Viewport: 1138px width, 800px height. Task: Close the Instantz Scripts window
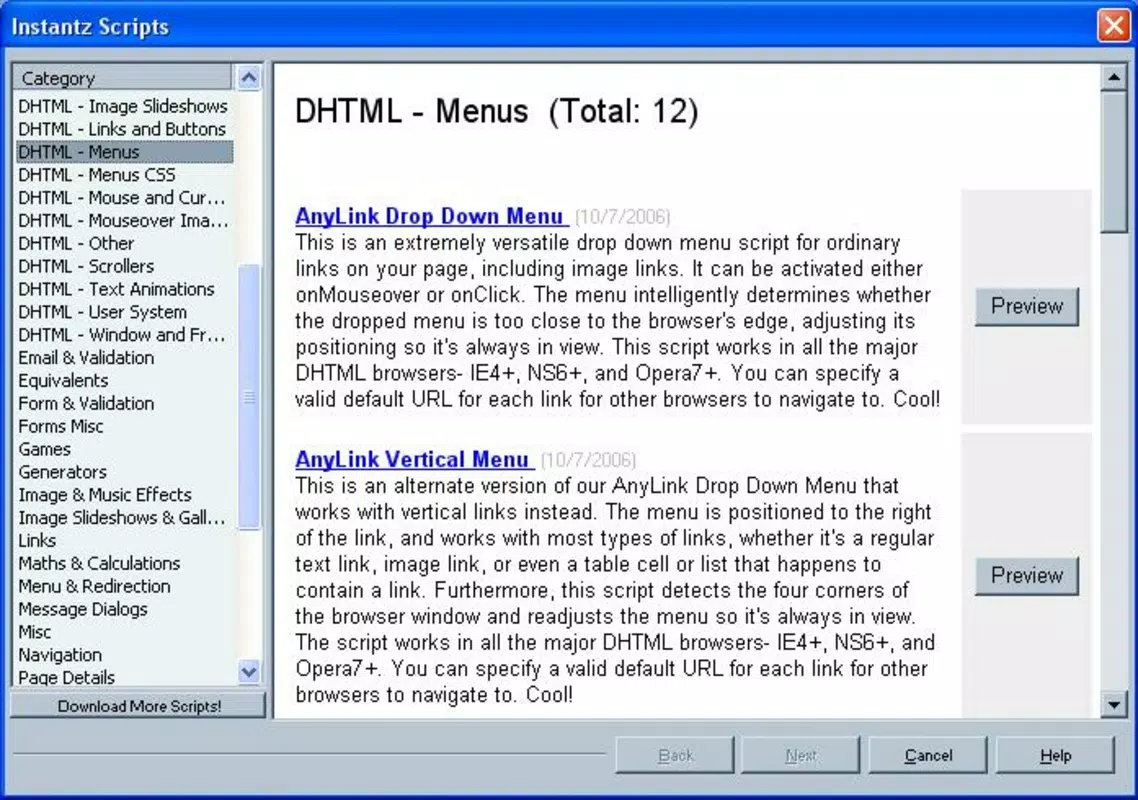pos(1113,26)
